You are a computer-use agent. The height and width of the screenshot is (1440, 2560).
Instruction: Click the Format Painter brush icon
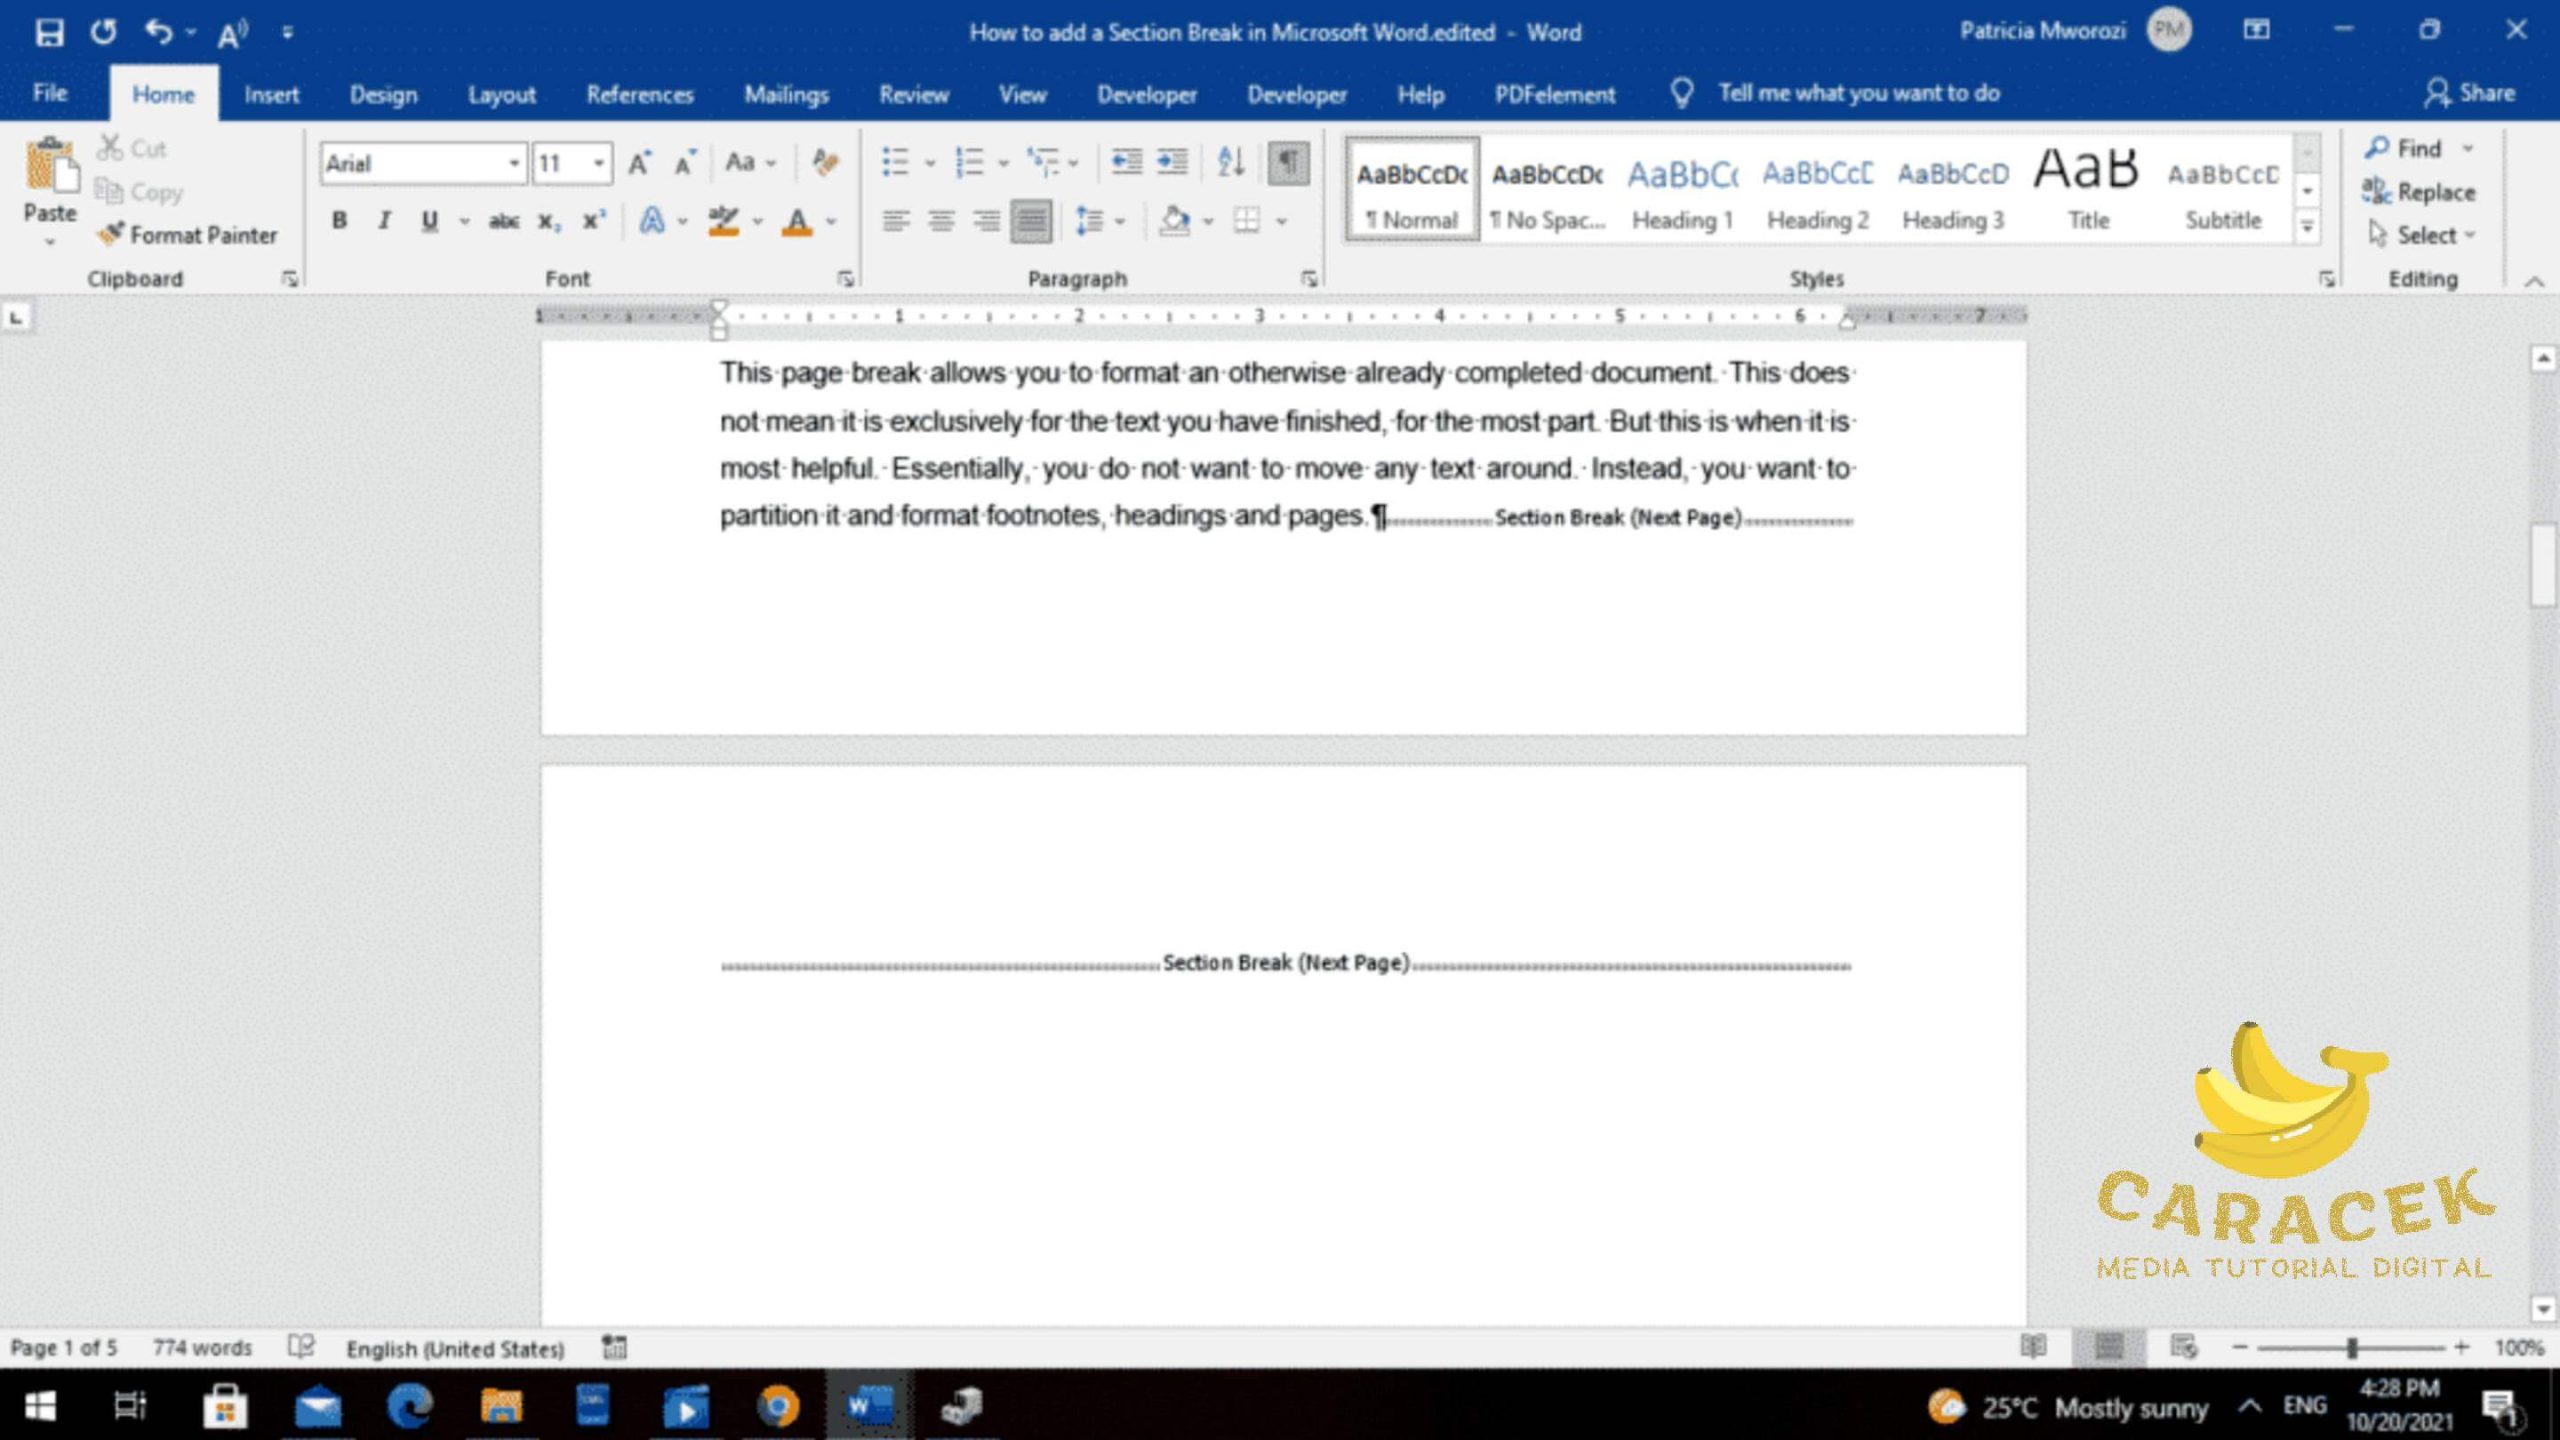click(111, 234)
